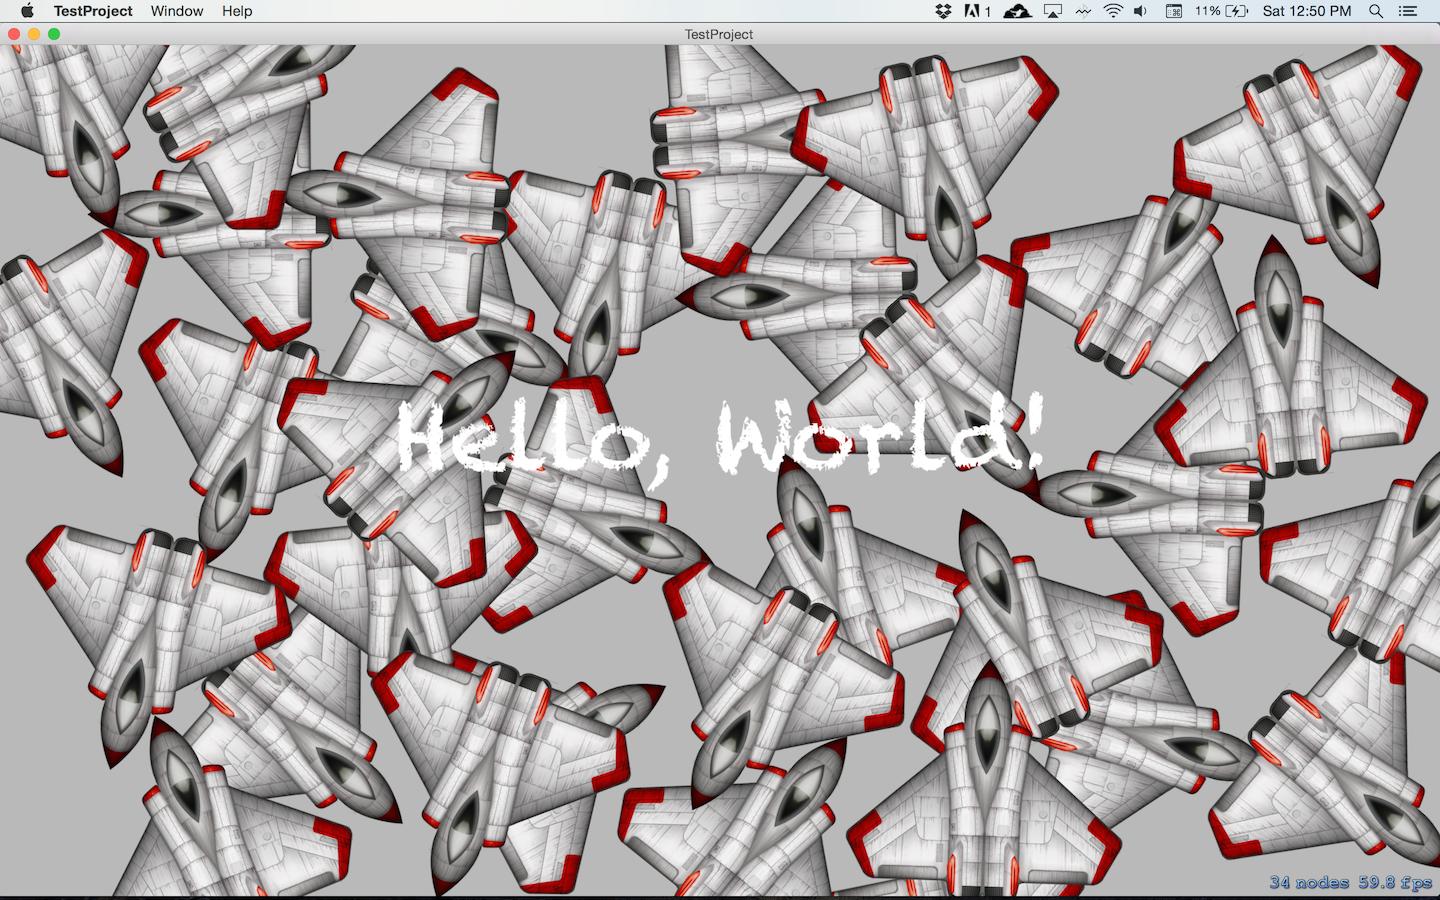Screen dimensions: 1440x900
Task: Click the Sat 12:50 PM clock
Action: point(1307,11)
